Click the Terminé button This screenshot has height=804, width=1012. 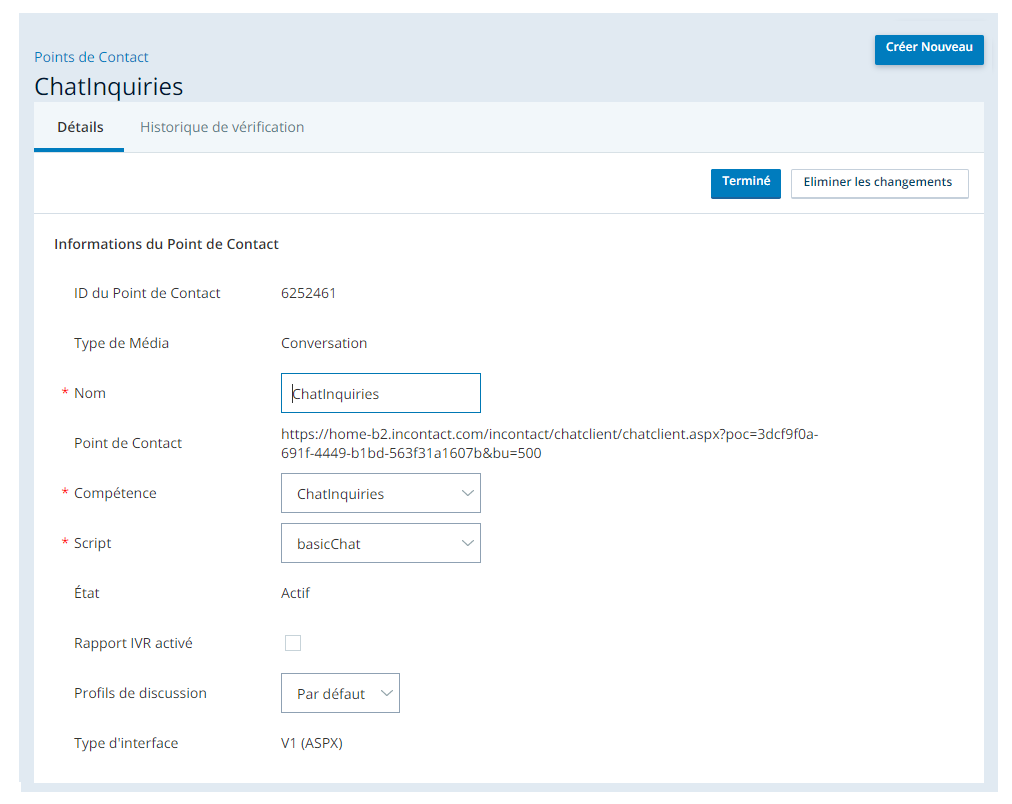pyautogui.click(x=745, y=183)
